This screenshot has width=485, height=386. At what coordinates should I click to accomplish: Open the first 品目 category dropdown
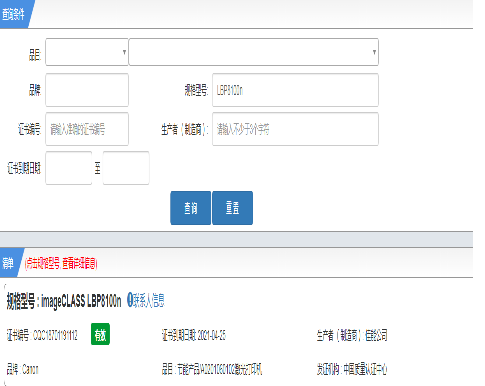(87, 52)
